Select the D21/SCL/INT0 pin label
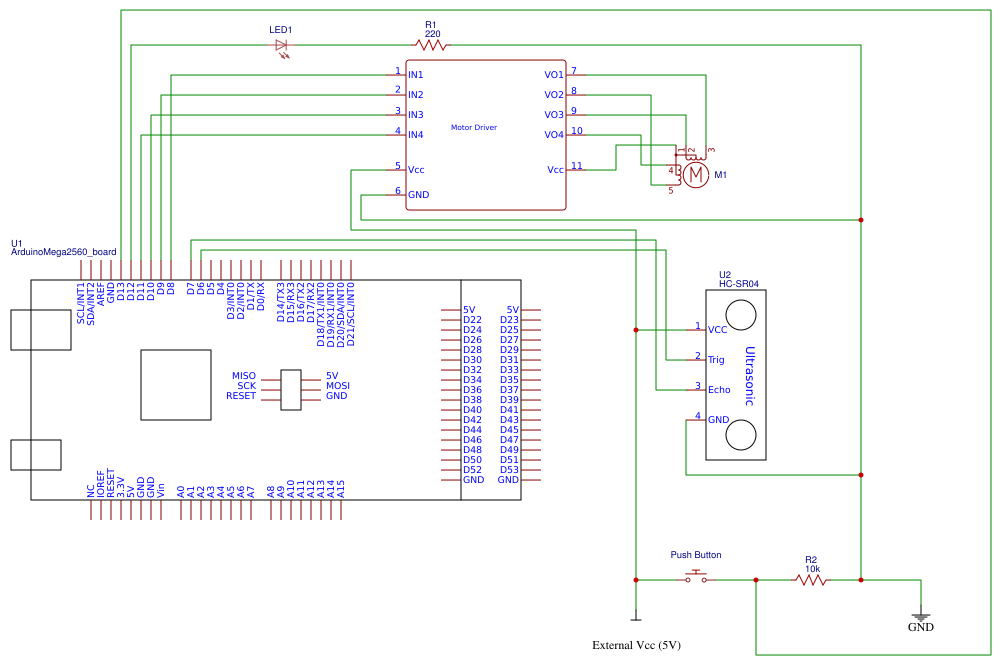Viewport: 1001px width, 665px height. (350, 315)
